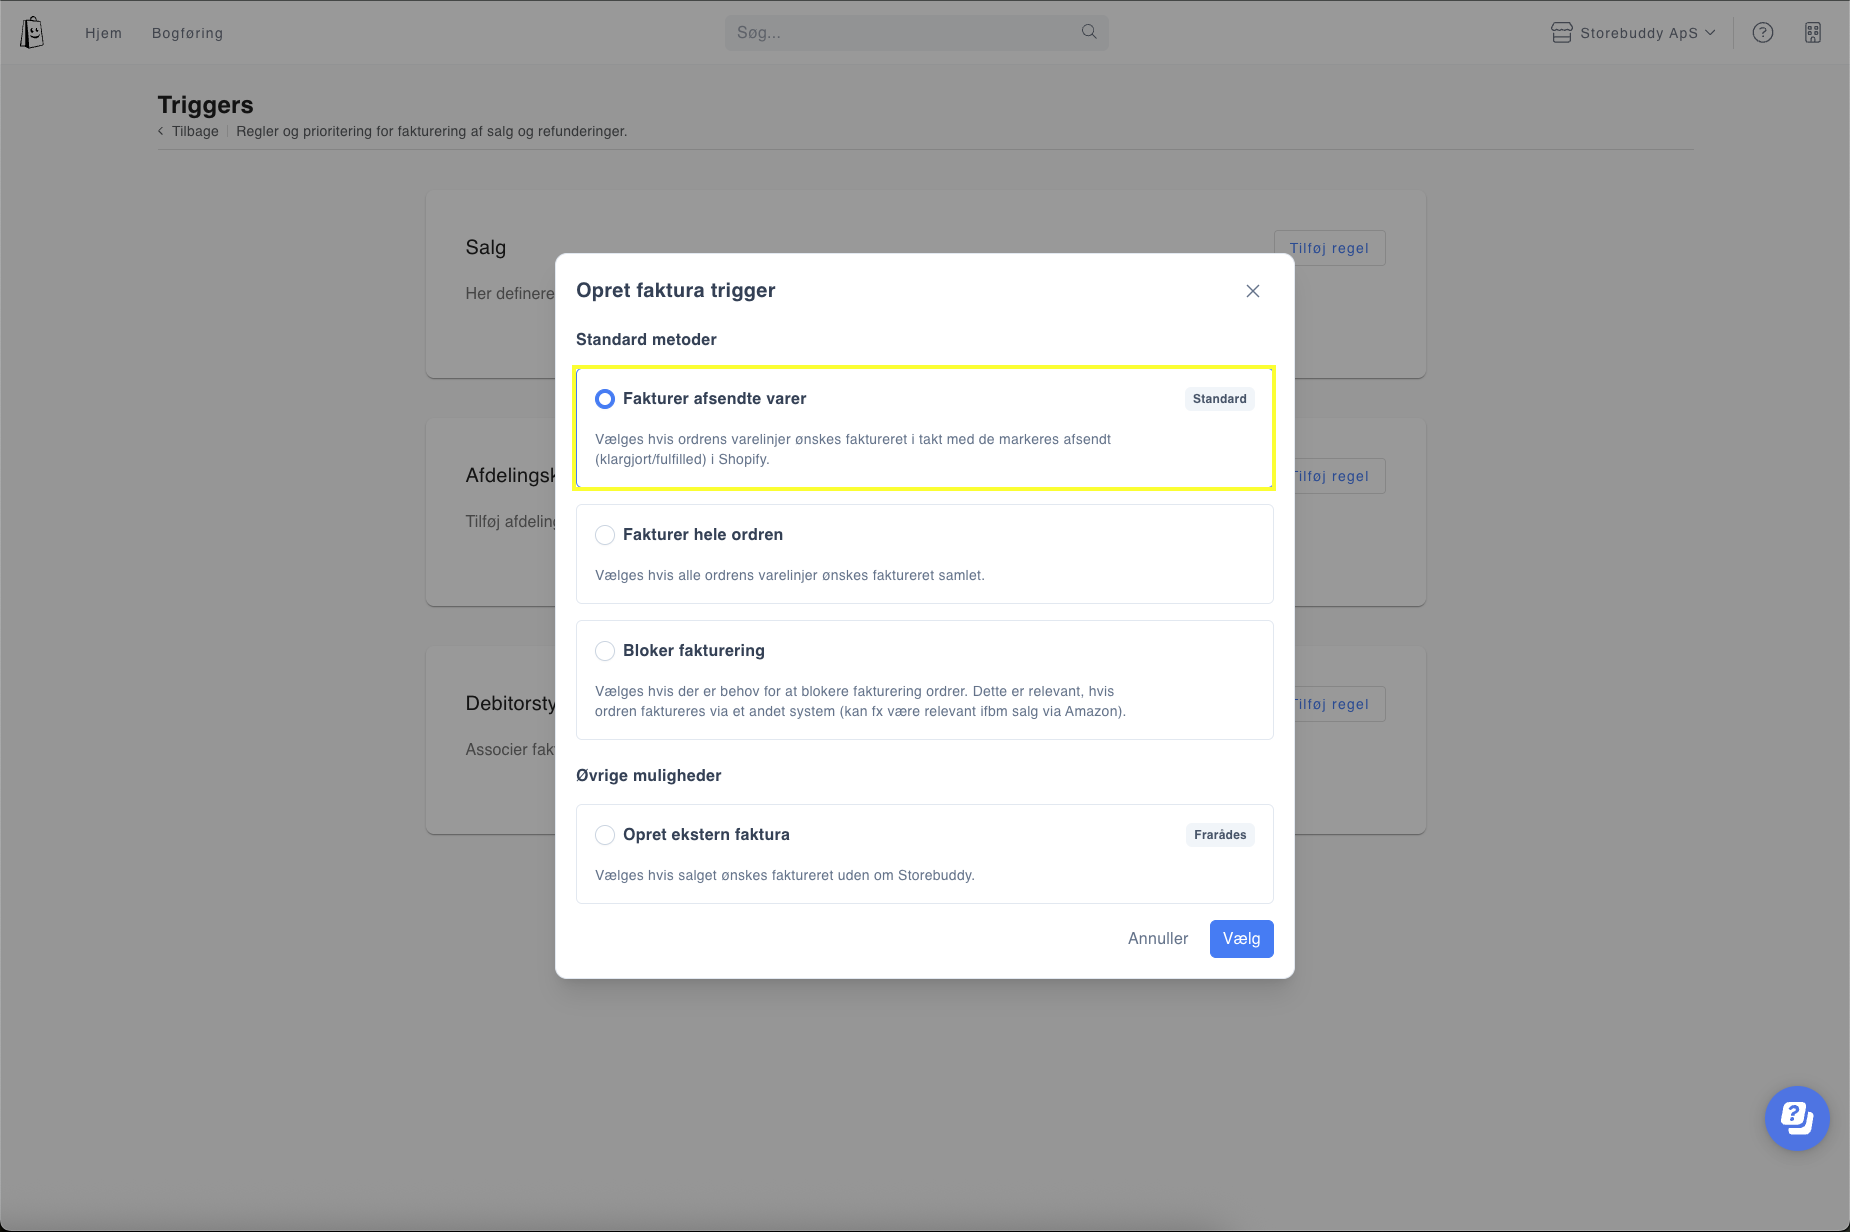Click description under Bloker fakturering

860,701
